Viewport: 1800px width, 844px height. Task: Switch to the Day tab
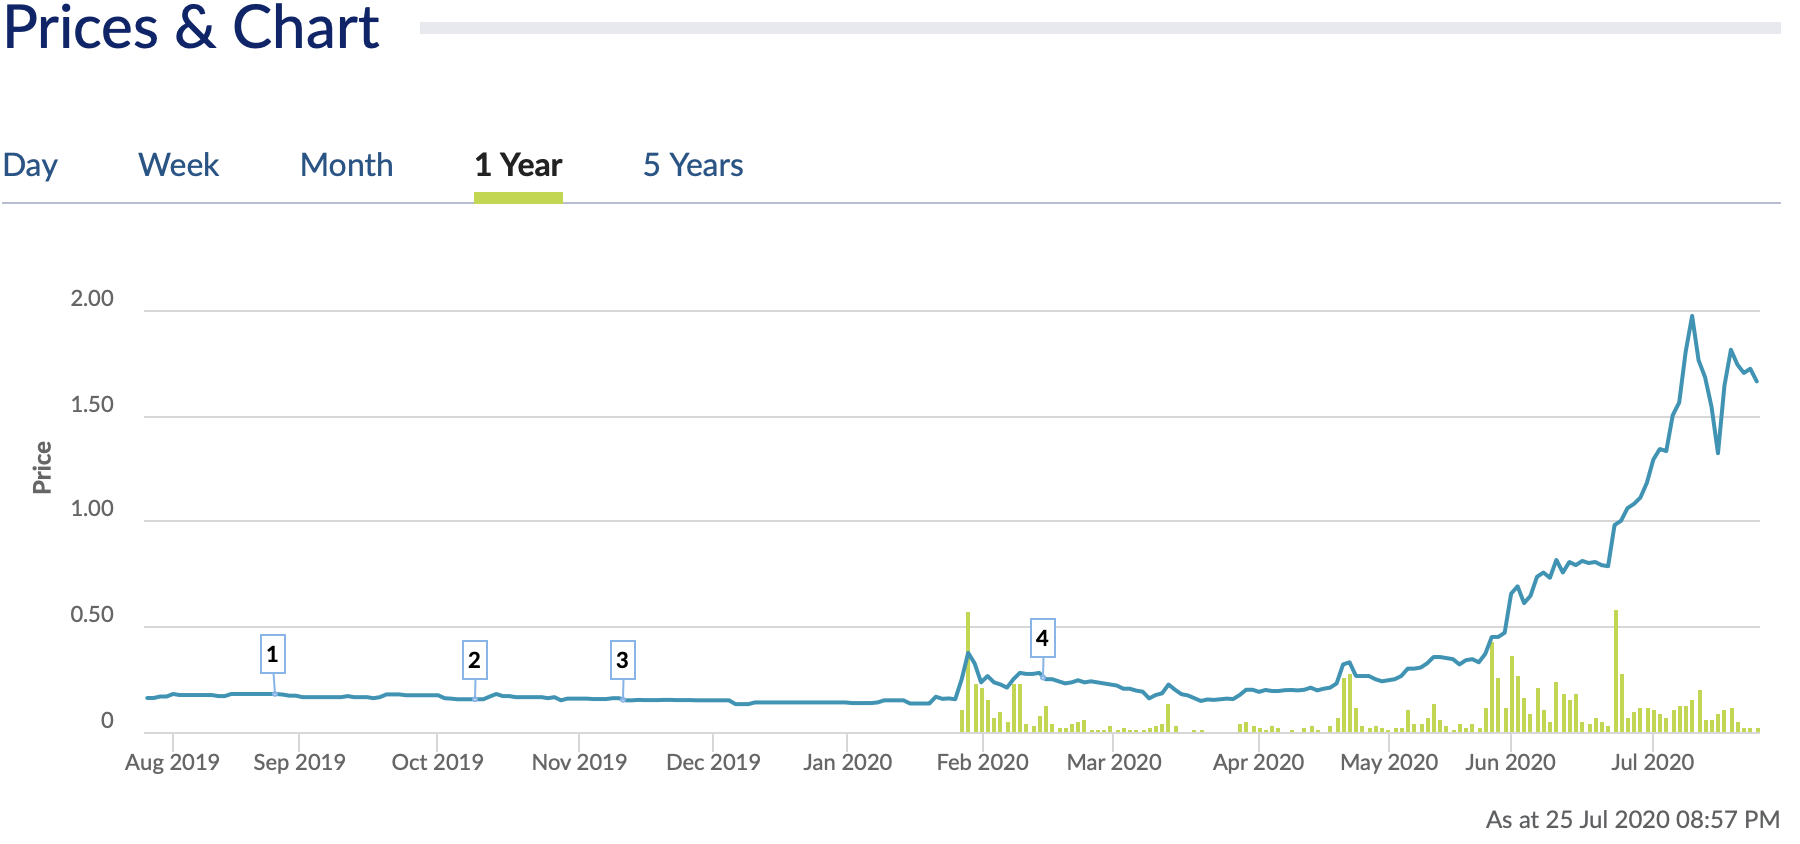click(x=30, y=165)
